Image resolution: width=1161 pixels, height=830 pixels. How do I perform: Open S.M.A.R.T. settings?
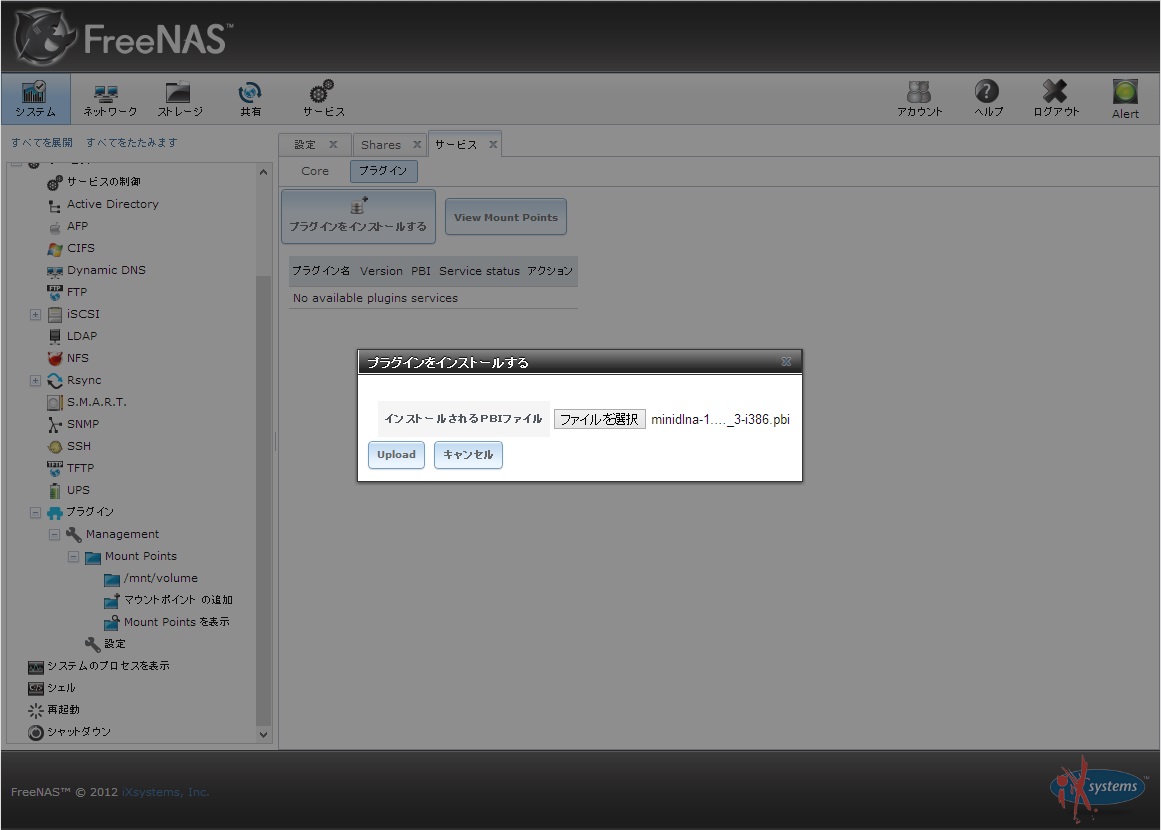click(96, 402)
